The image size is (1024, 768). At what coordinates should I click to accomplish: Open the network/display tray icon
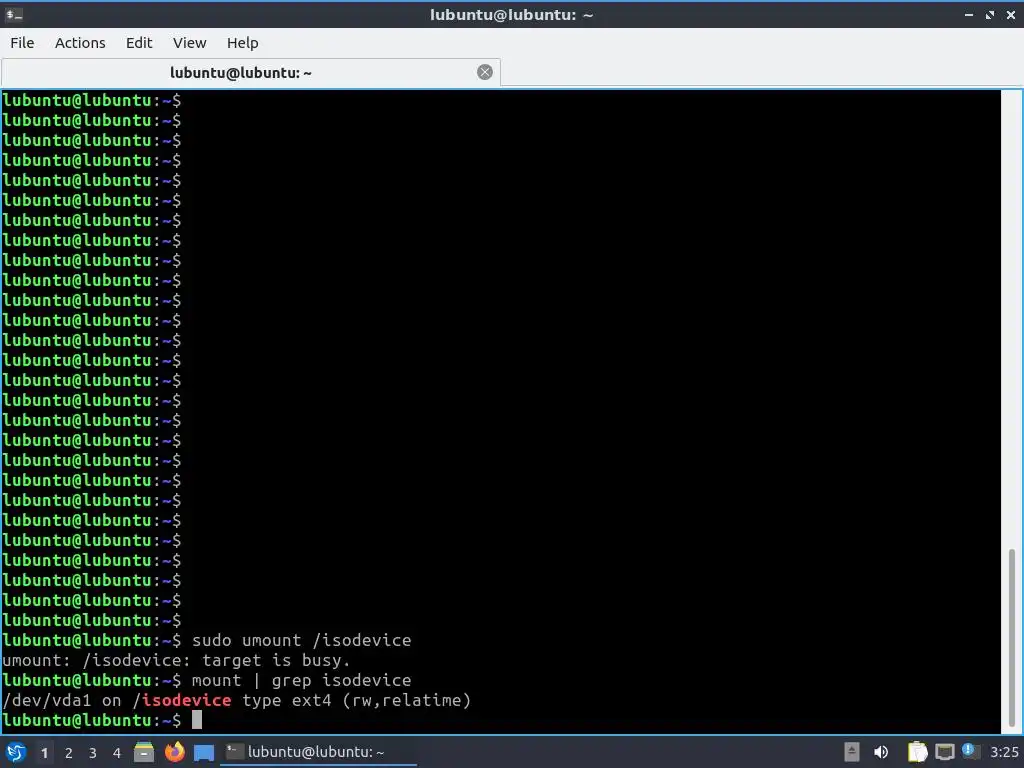click(944, 752)
